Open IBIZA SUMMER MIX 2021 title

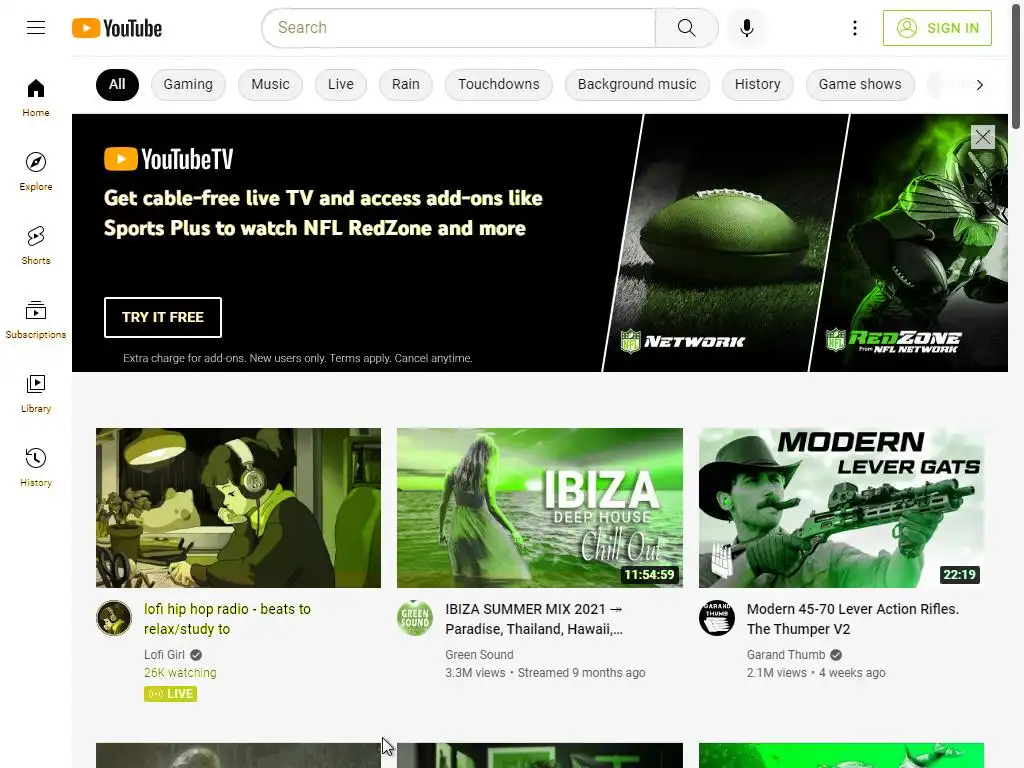[x=534, y=619]
